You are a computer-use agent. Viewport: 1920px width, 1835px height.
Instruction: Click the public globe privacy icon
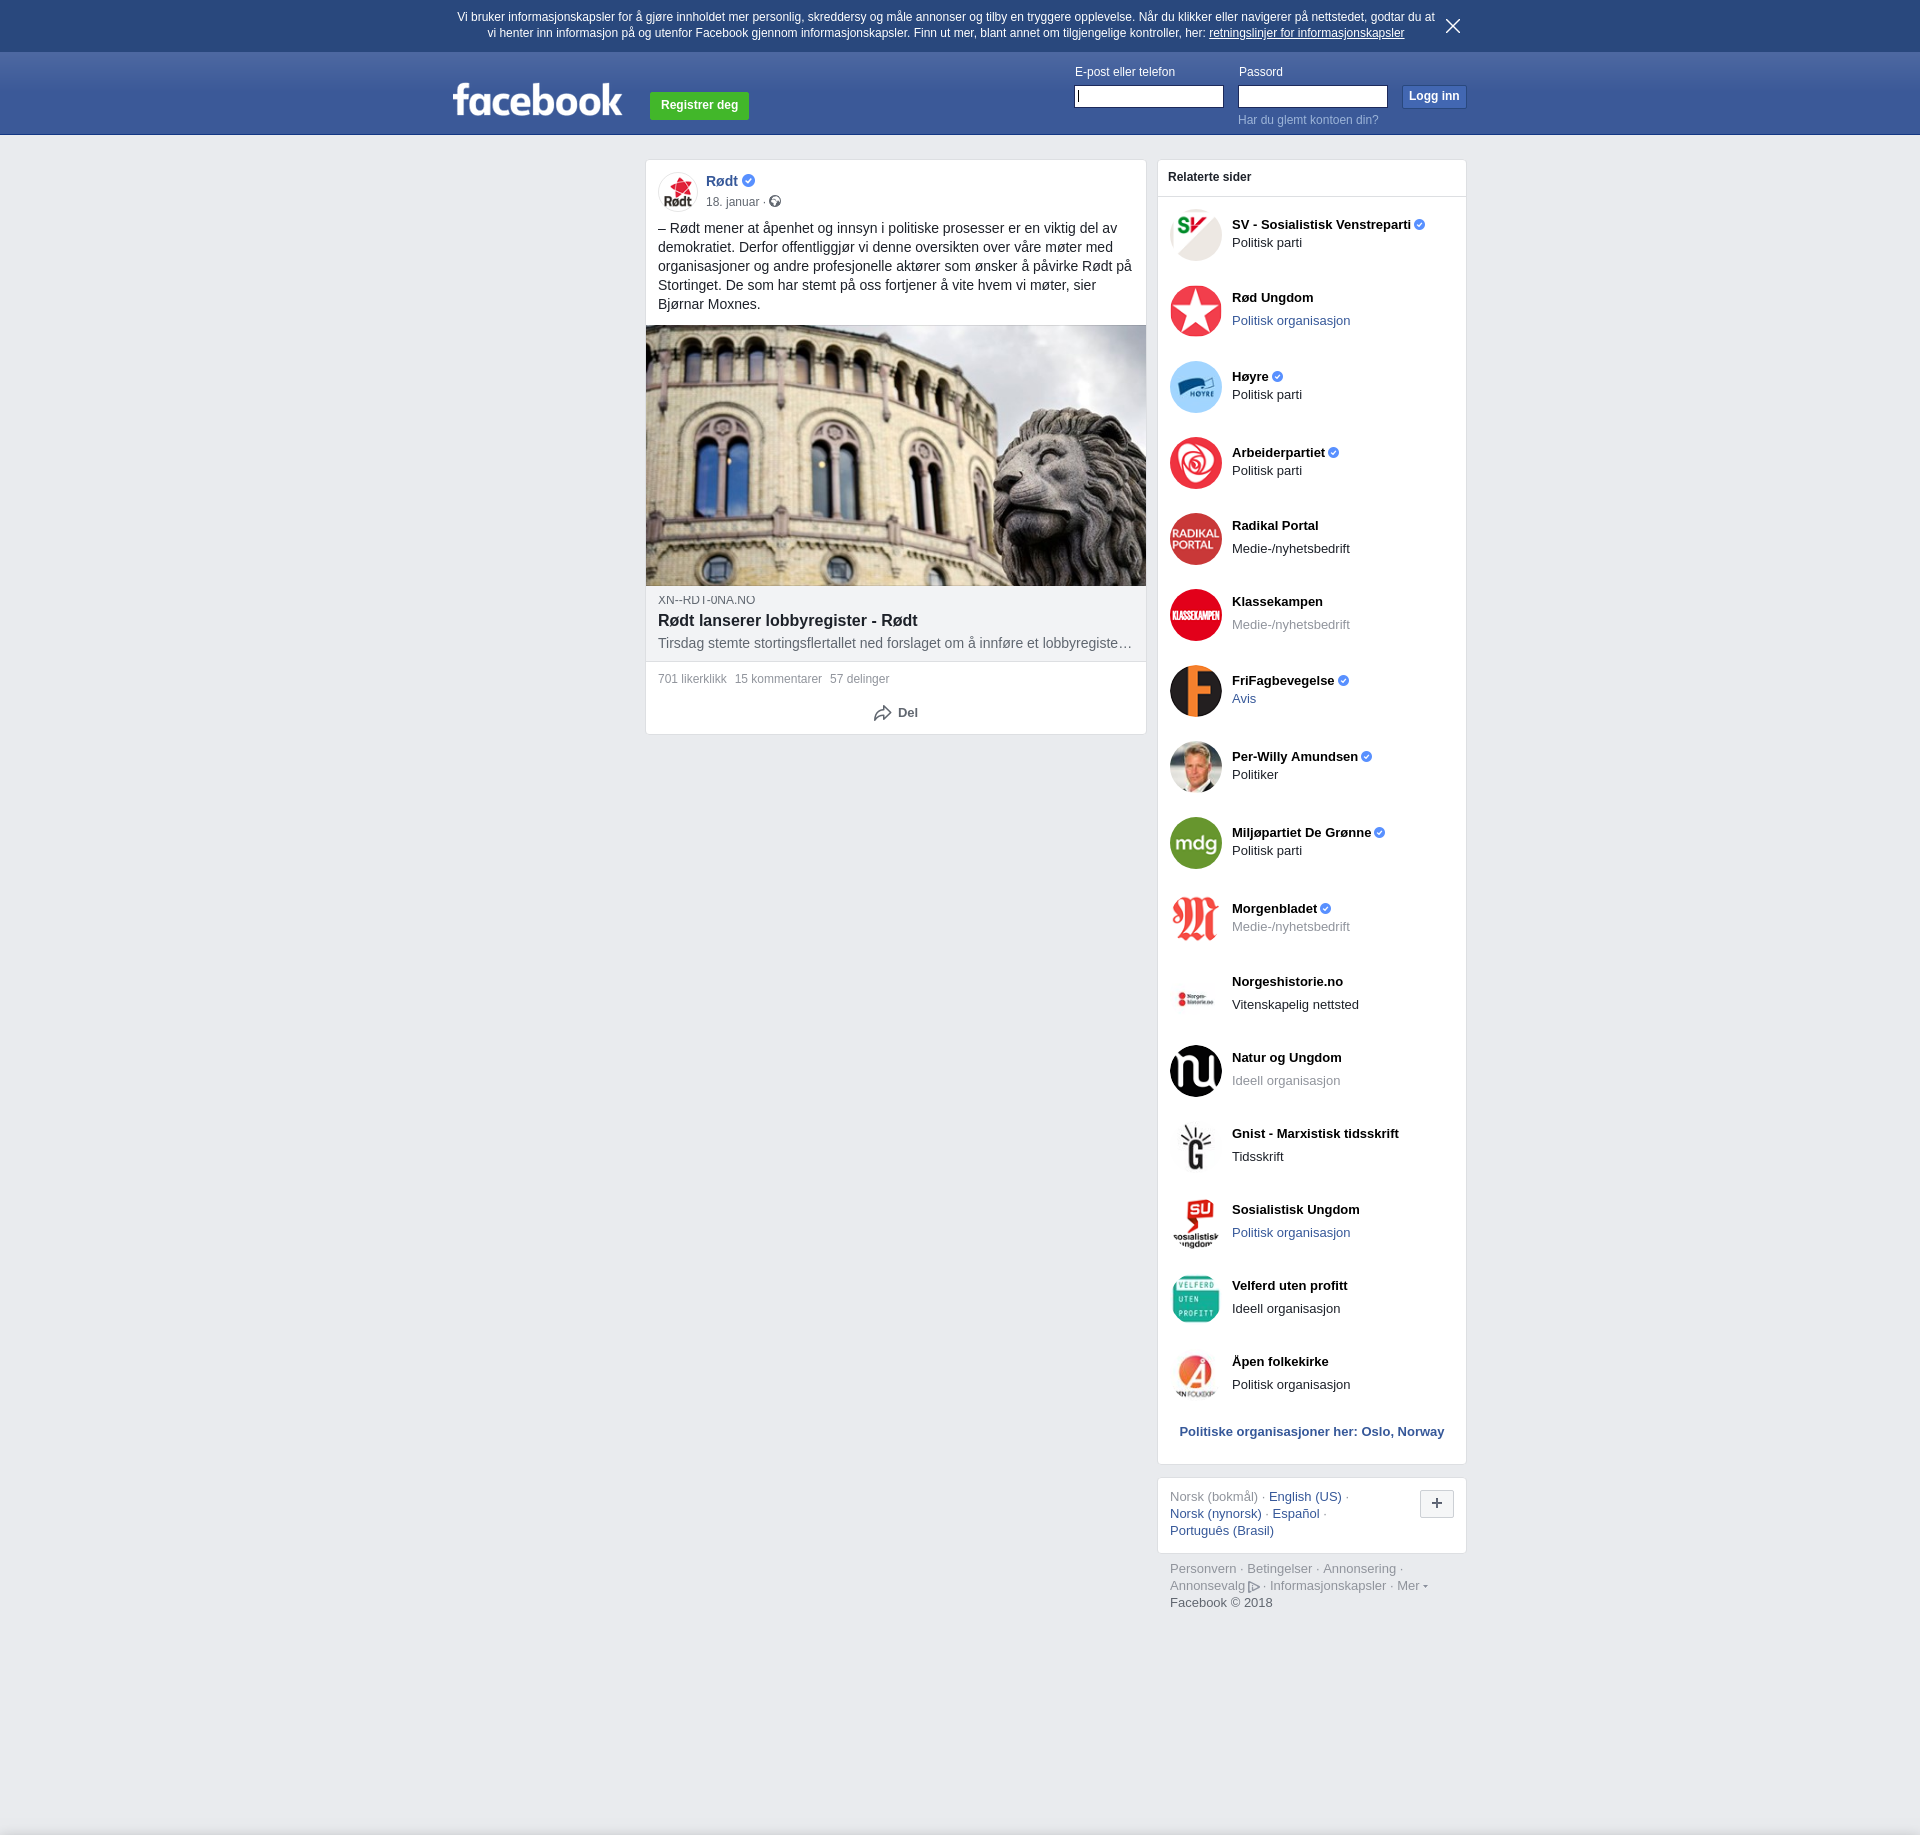tap(775, 202)
